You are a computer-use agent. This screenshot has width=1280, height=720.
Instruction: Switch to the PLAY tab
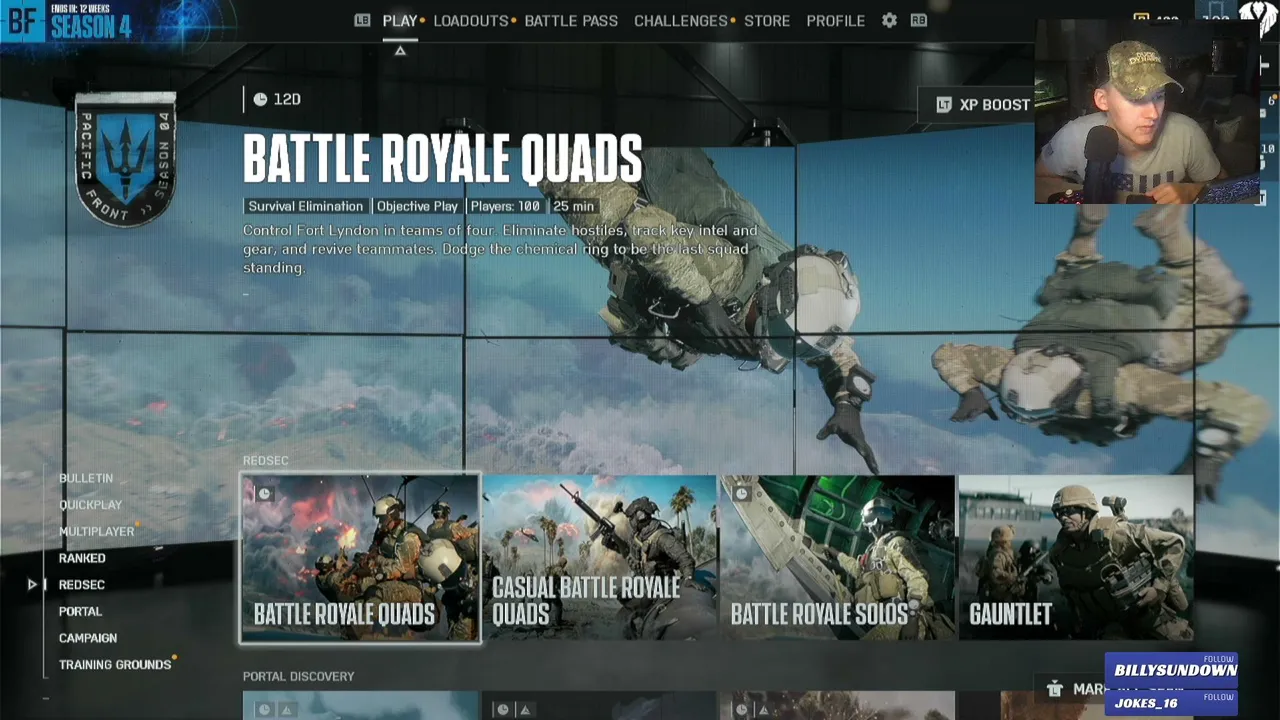(x=400, y=20)
